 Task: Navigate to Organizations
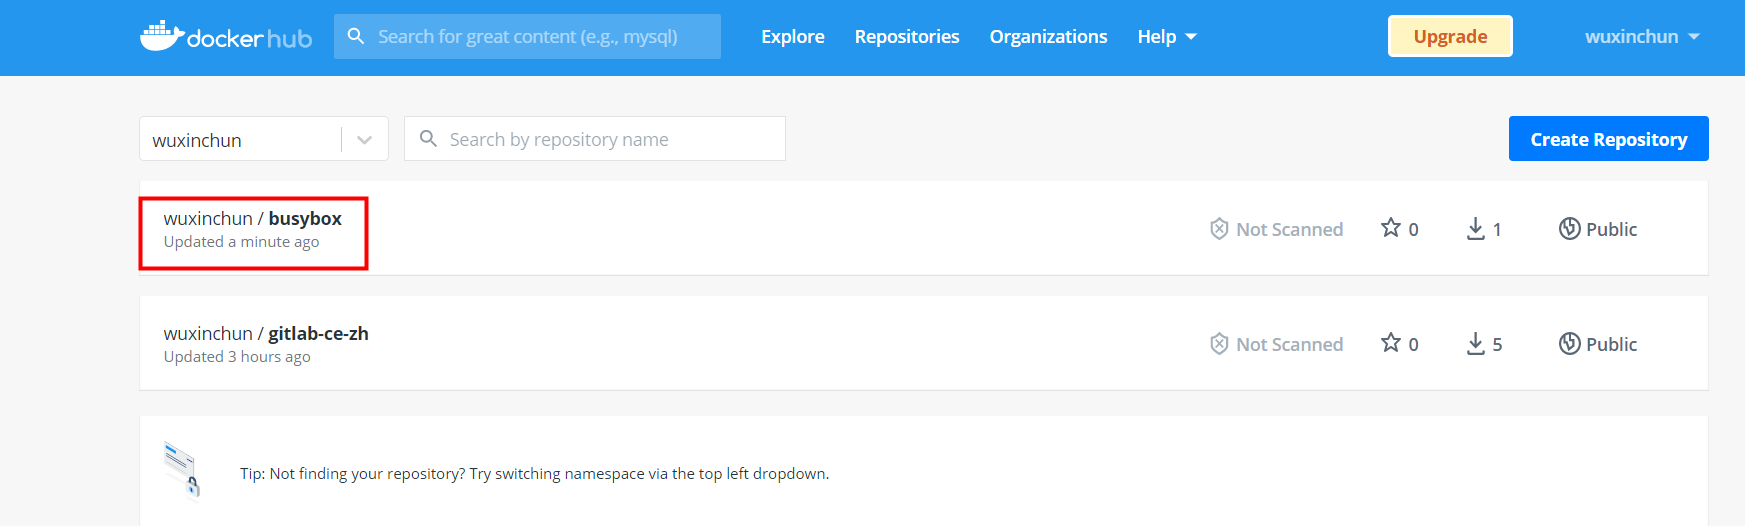(x=1048, y=37)
